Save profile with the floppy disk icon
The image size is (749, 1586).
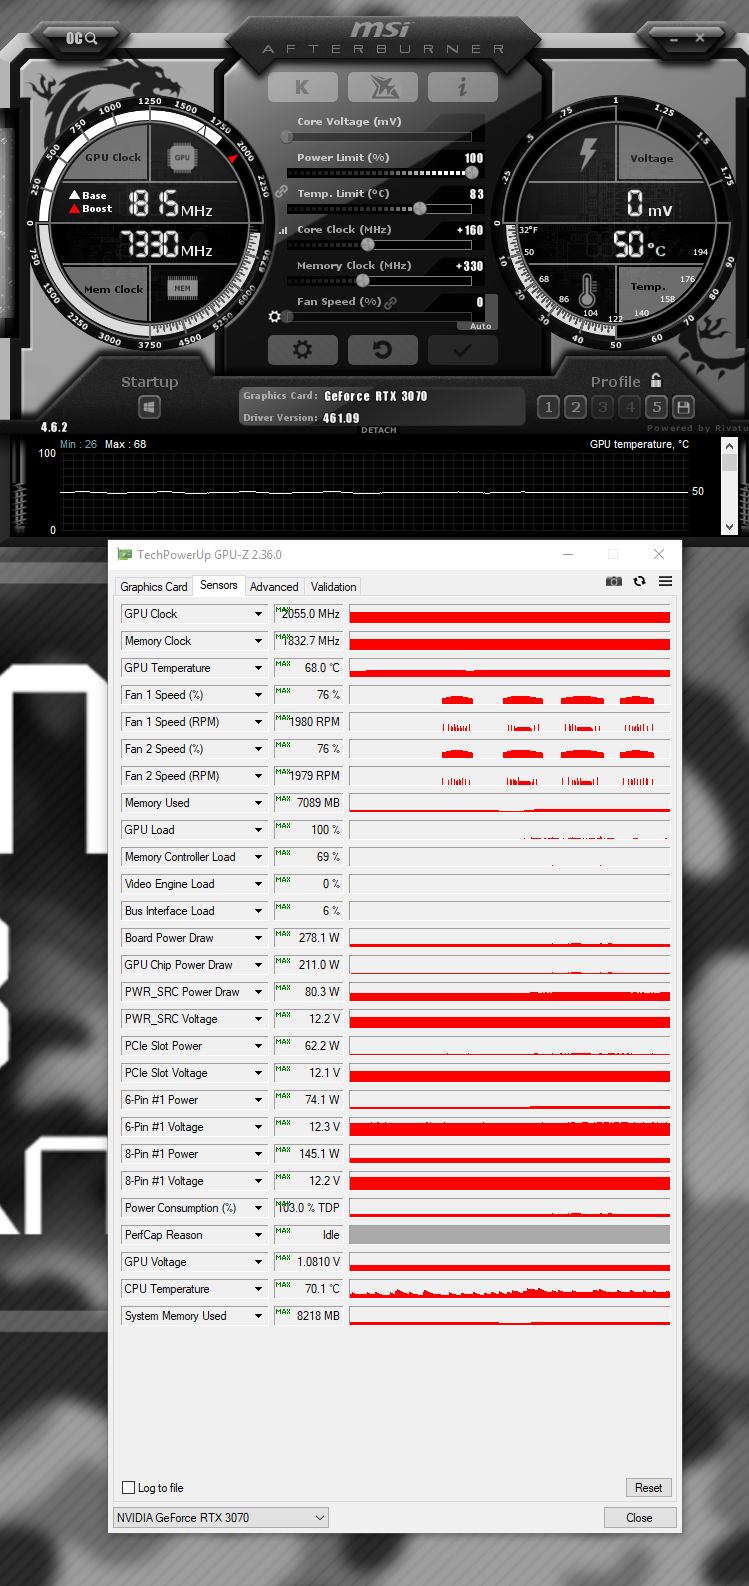point(683,407)
